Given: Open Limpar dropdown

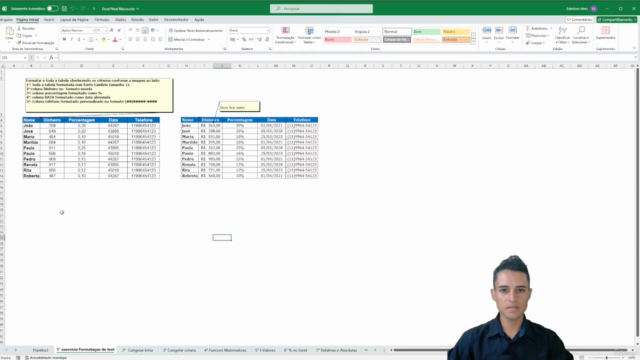Looking at the screenshot, I should pos(535,43).
